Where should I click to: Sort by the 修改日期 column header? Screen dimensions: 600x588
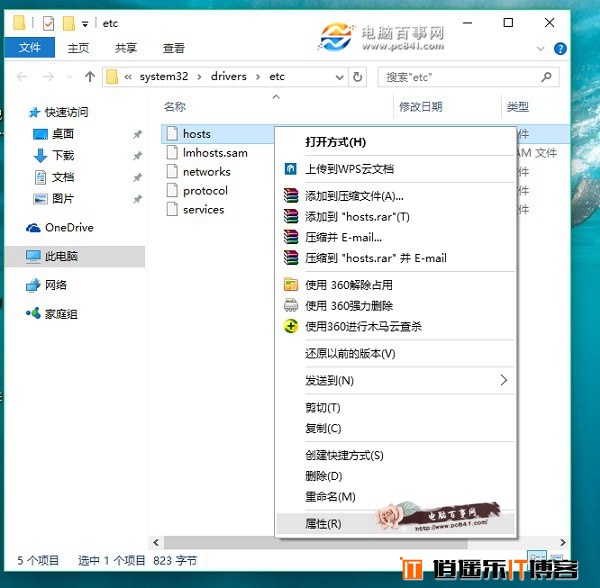coord(421,107)
